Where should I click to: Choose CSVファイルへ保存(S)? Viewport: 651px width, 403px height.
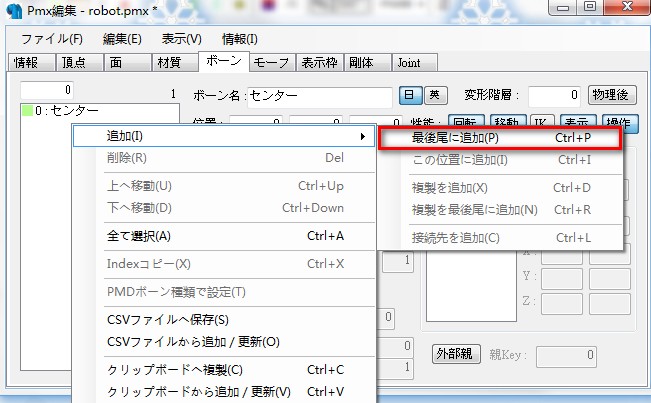pos(224,320)
